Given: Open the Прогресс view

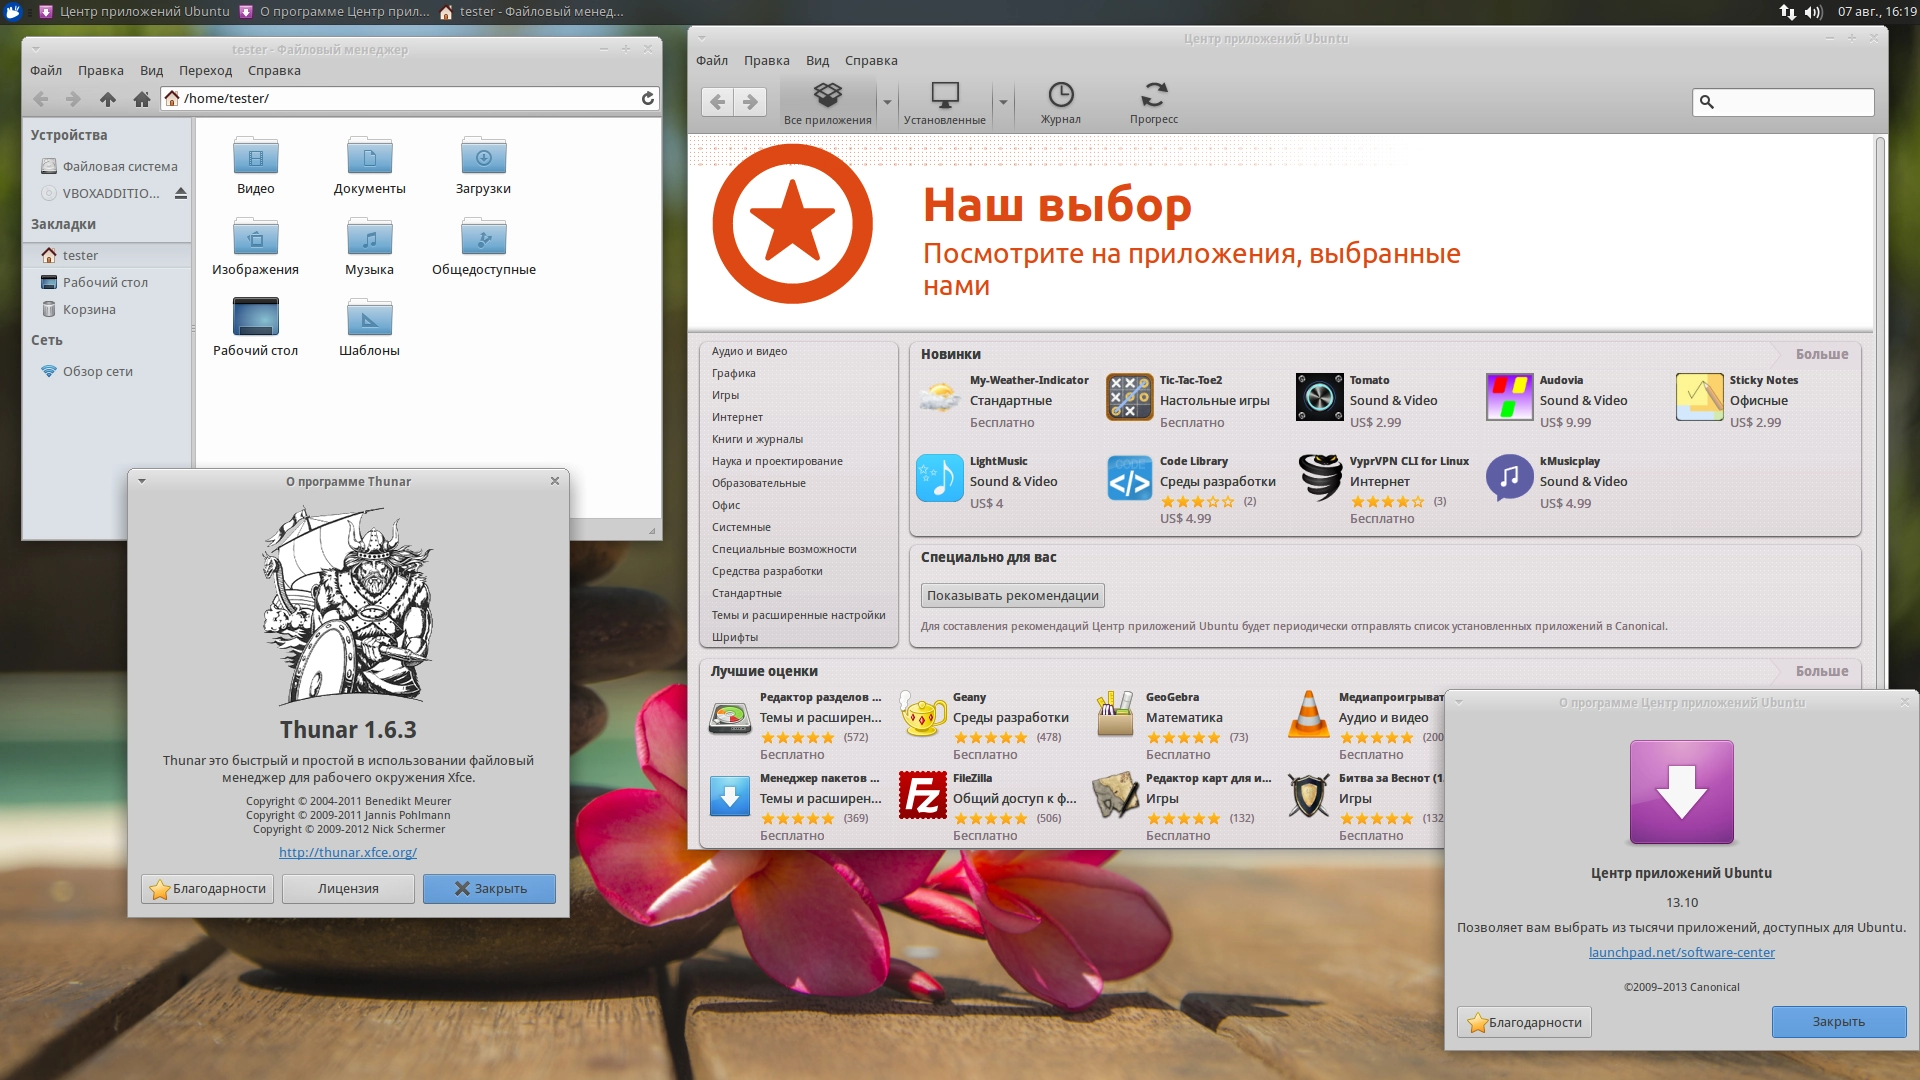Looking at the screenshot, I should 1154,103.
